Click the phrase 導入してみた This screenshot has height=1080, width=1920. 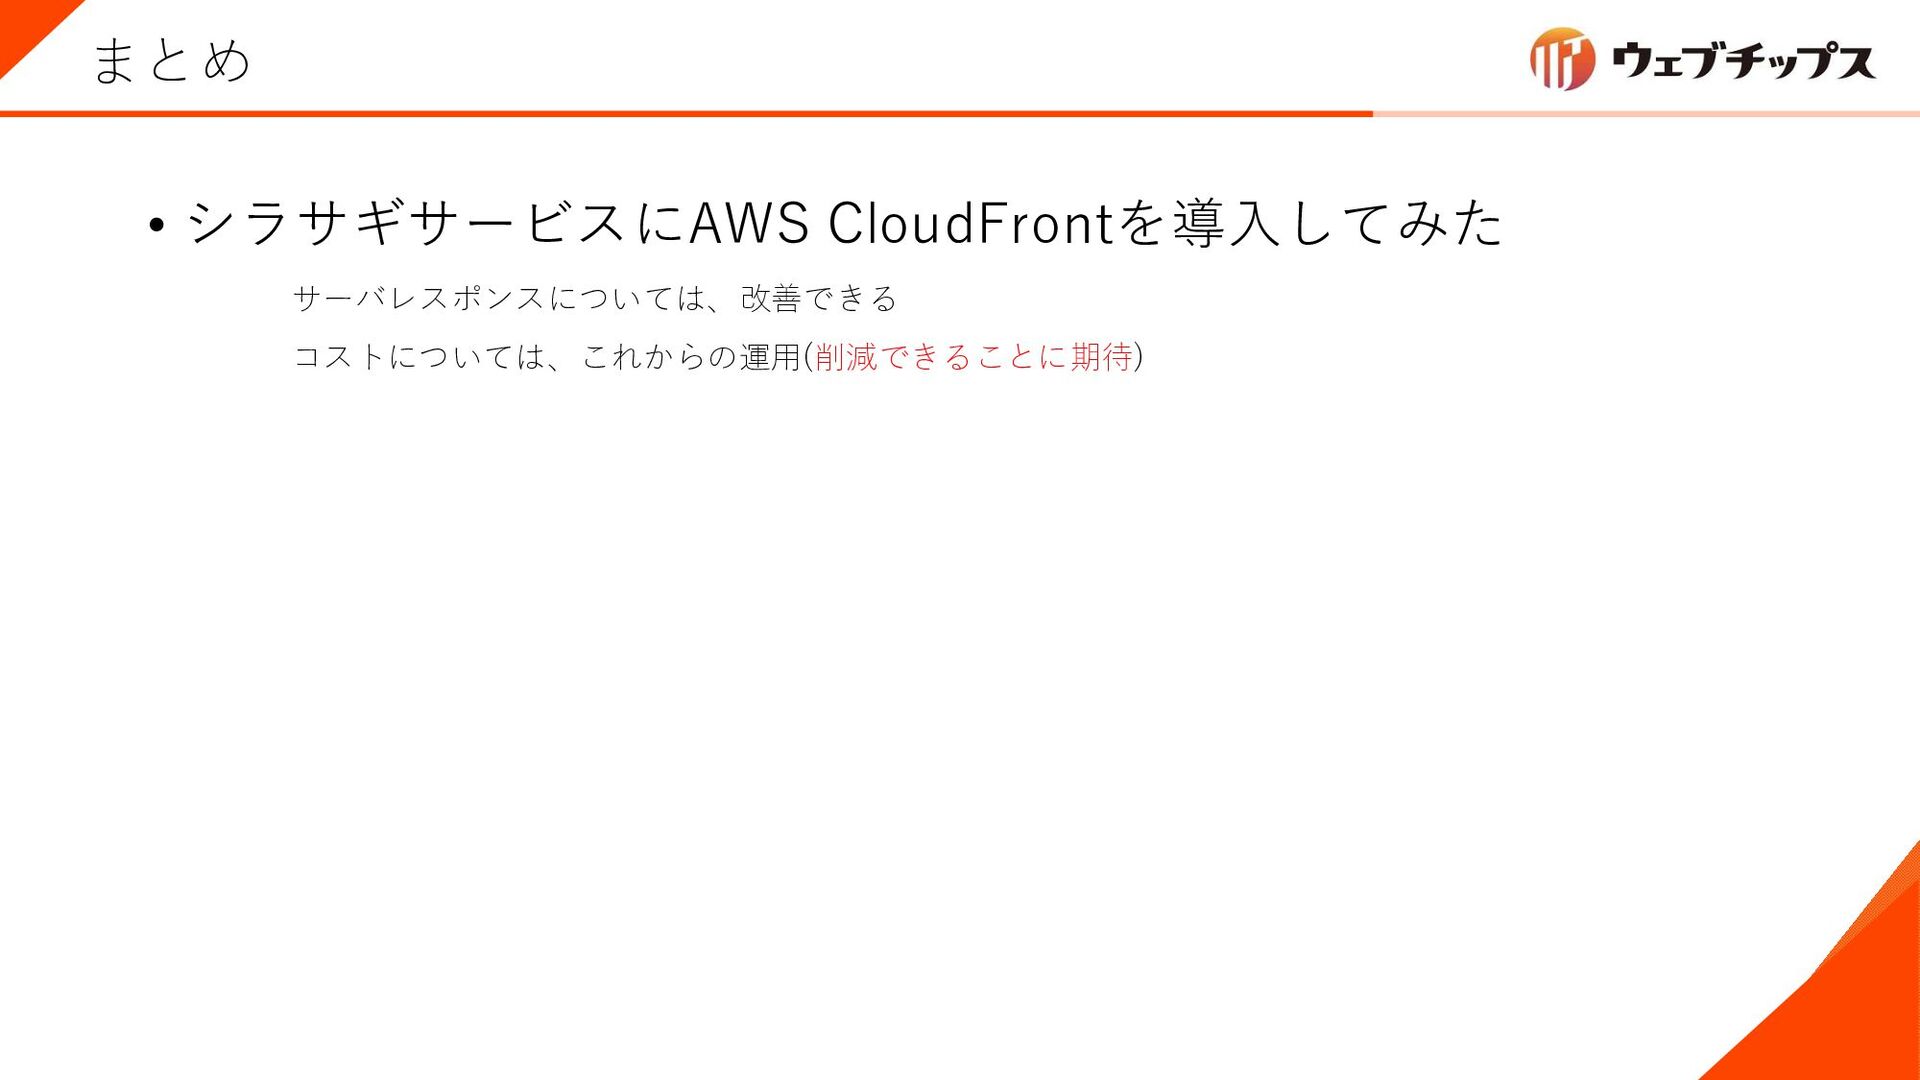point(1338,222)
